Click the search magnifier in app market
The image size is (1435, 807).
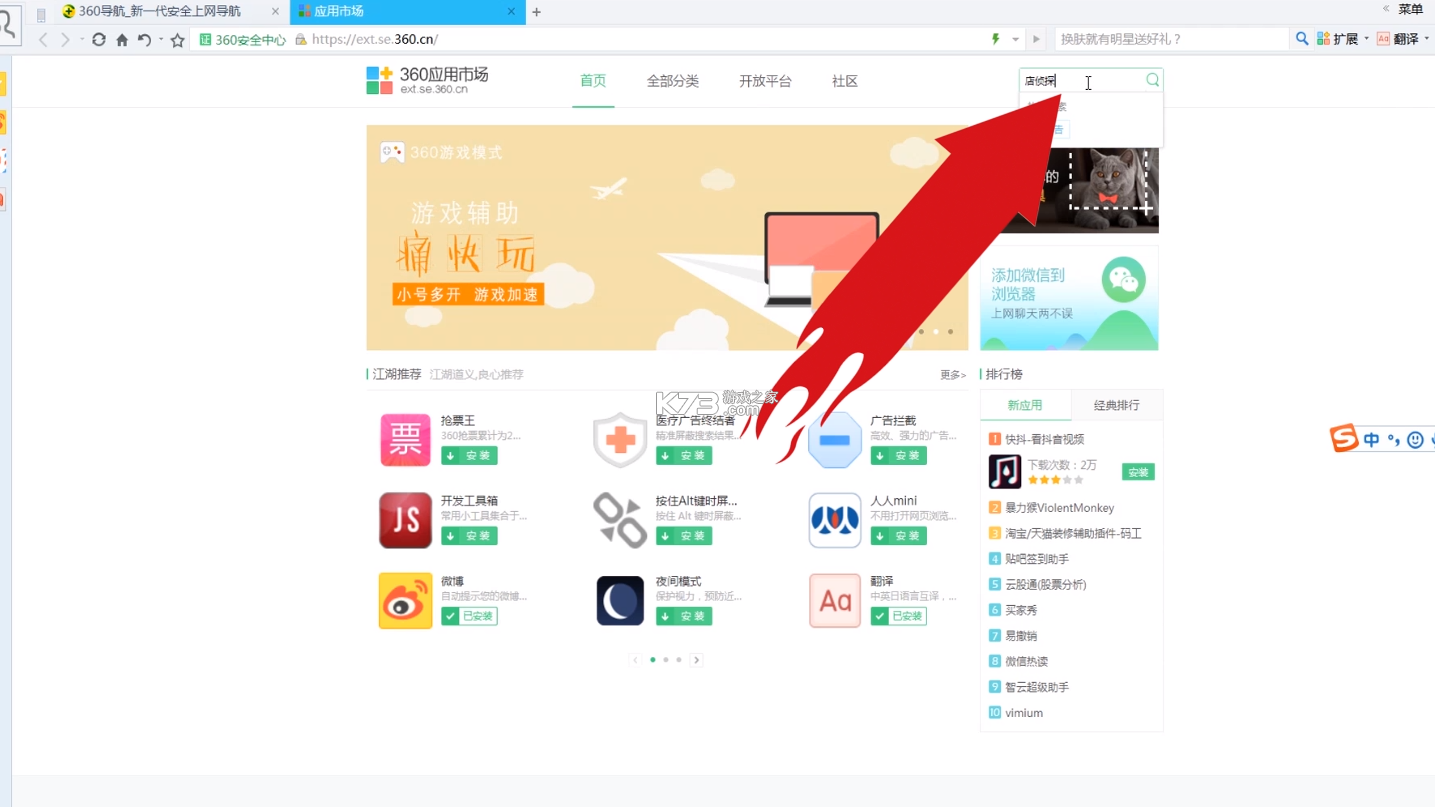pos(1152,80)
